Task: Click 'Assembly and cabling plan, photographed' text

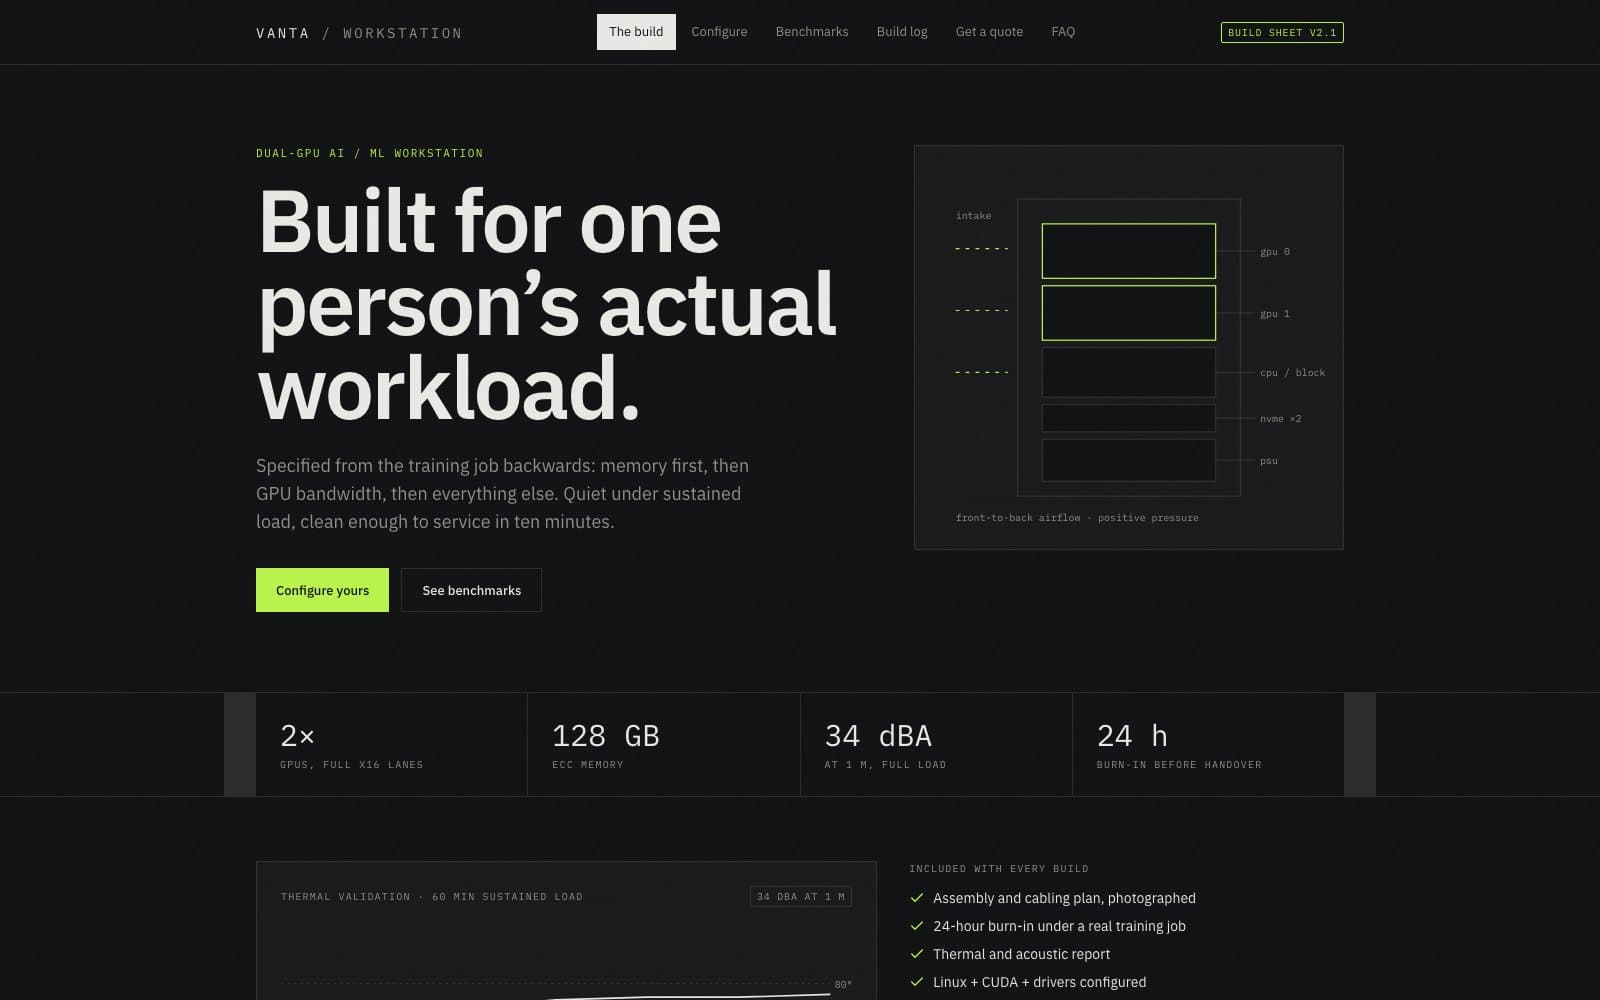Action: tap(1064, 898)
